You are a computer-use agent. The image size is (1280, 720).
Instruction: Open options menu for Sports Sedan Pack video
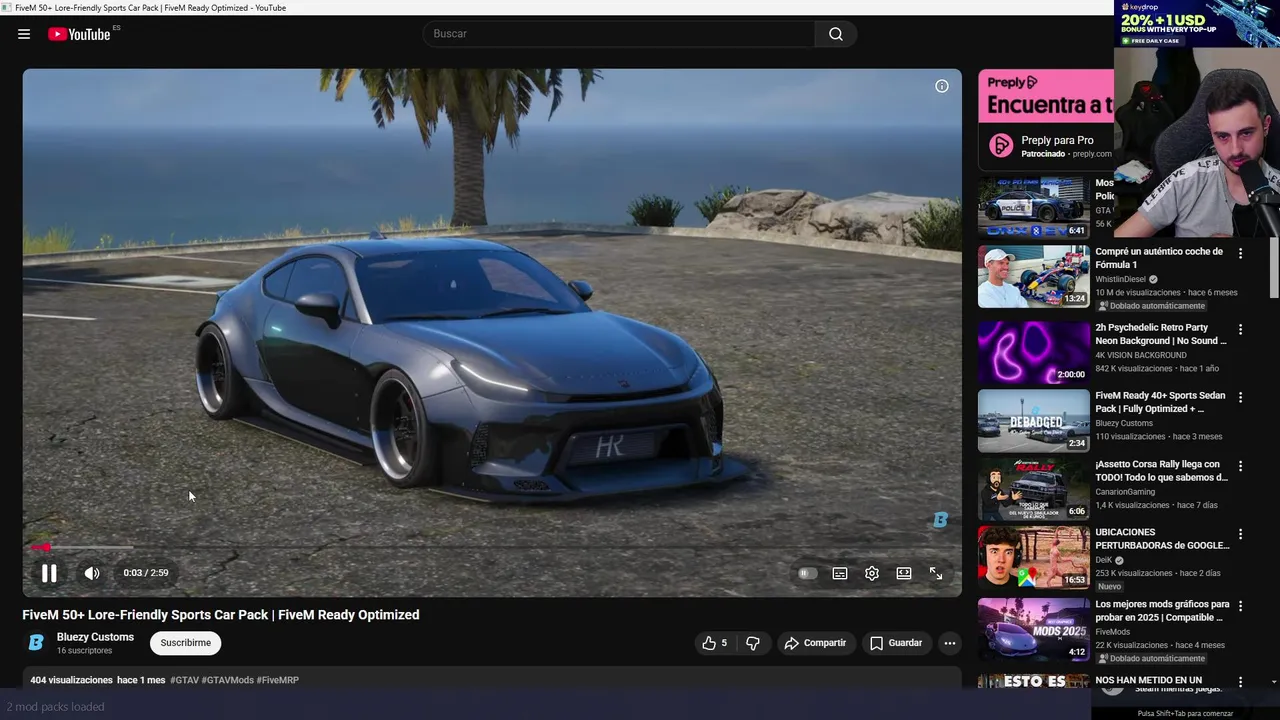click(x=1240, y=398)
